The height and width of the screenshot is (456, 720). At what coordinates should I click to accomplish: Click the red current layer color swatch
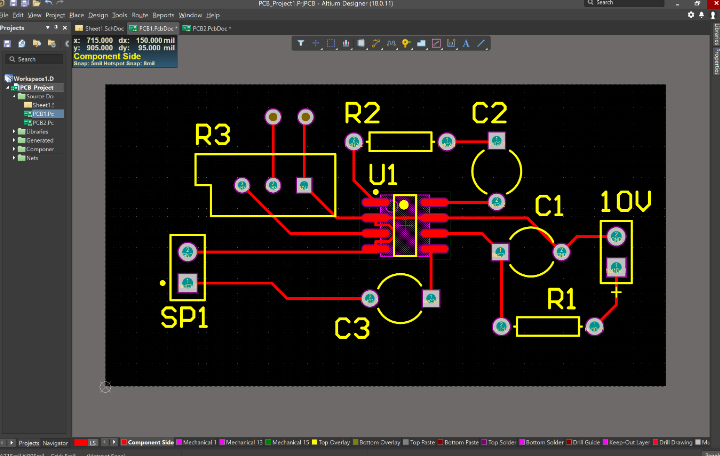tap(80, 442)
